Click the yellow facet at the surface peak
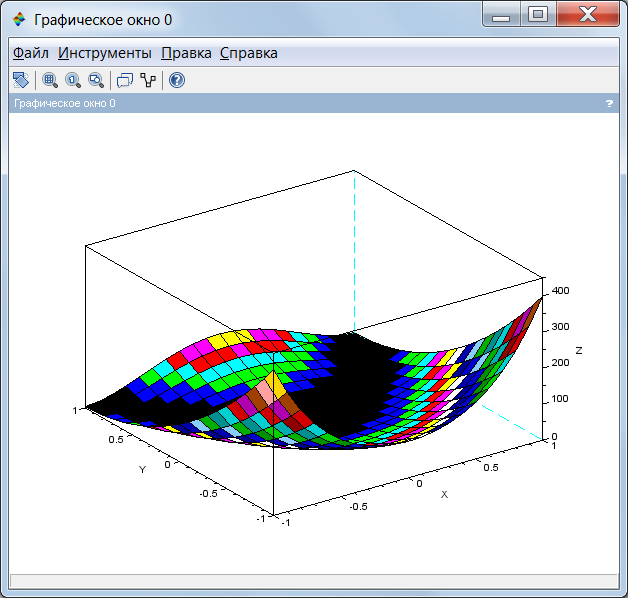 coord(277,384)
